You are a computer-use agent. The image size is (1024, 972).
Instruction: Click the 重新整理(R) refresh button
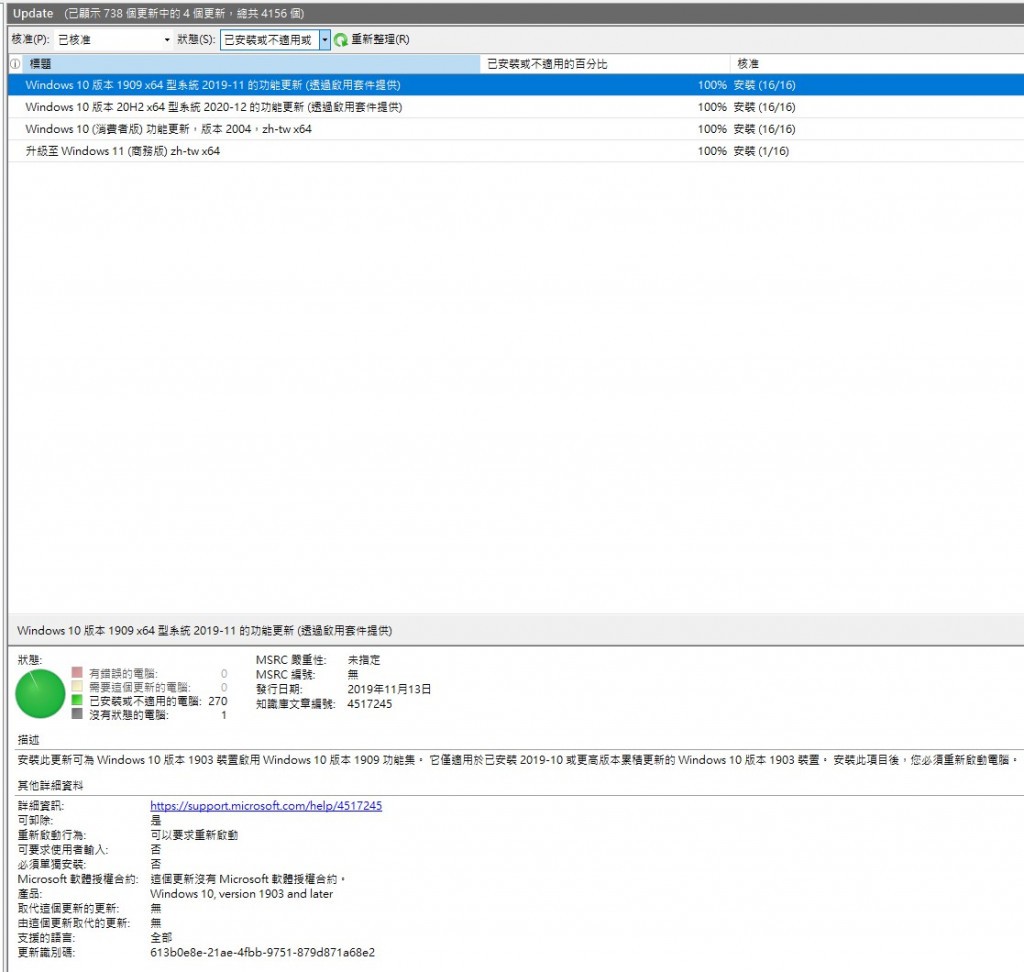[372, 40]
